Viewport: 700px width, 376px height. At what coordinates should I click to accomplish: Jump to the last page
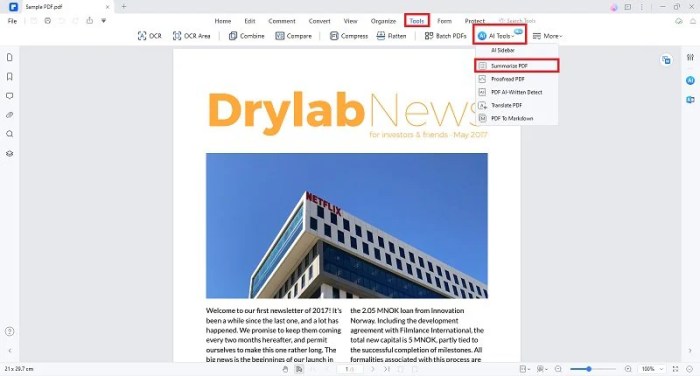point(387,369)
